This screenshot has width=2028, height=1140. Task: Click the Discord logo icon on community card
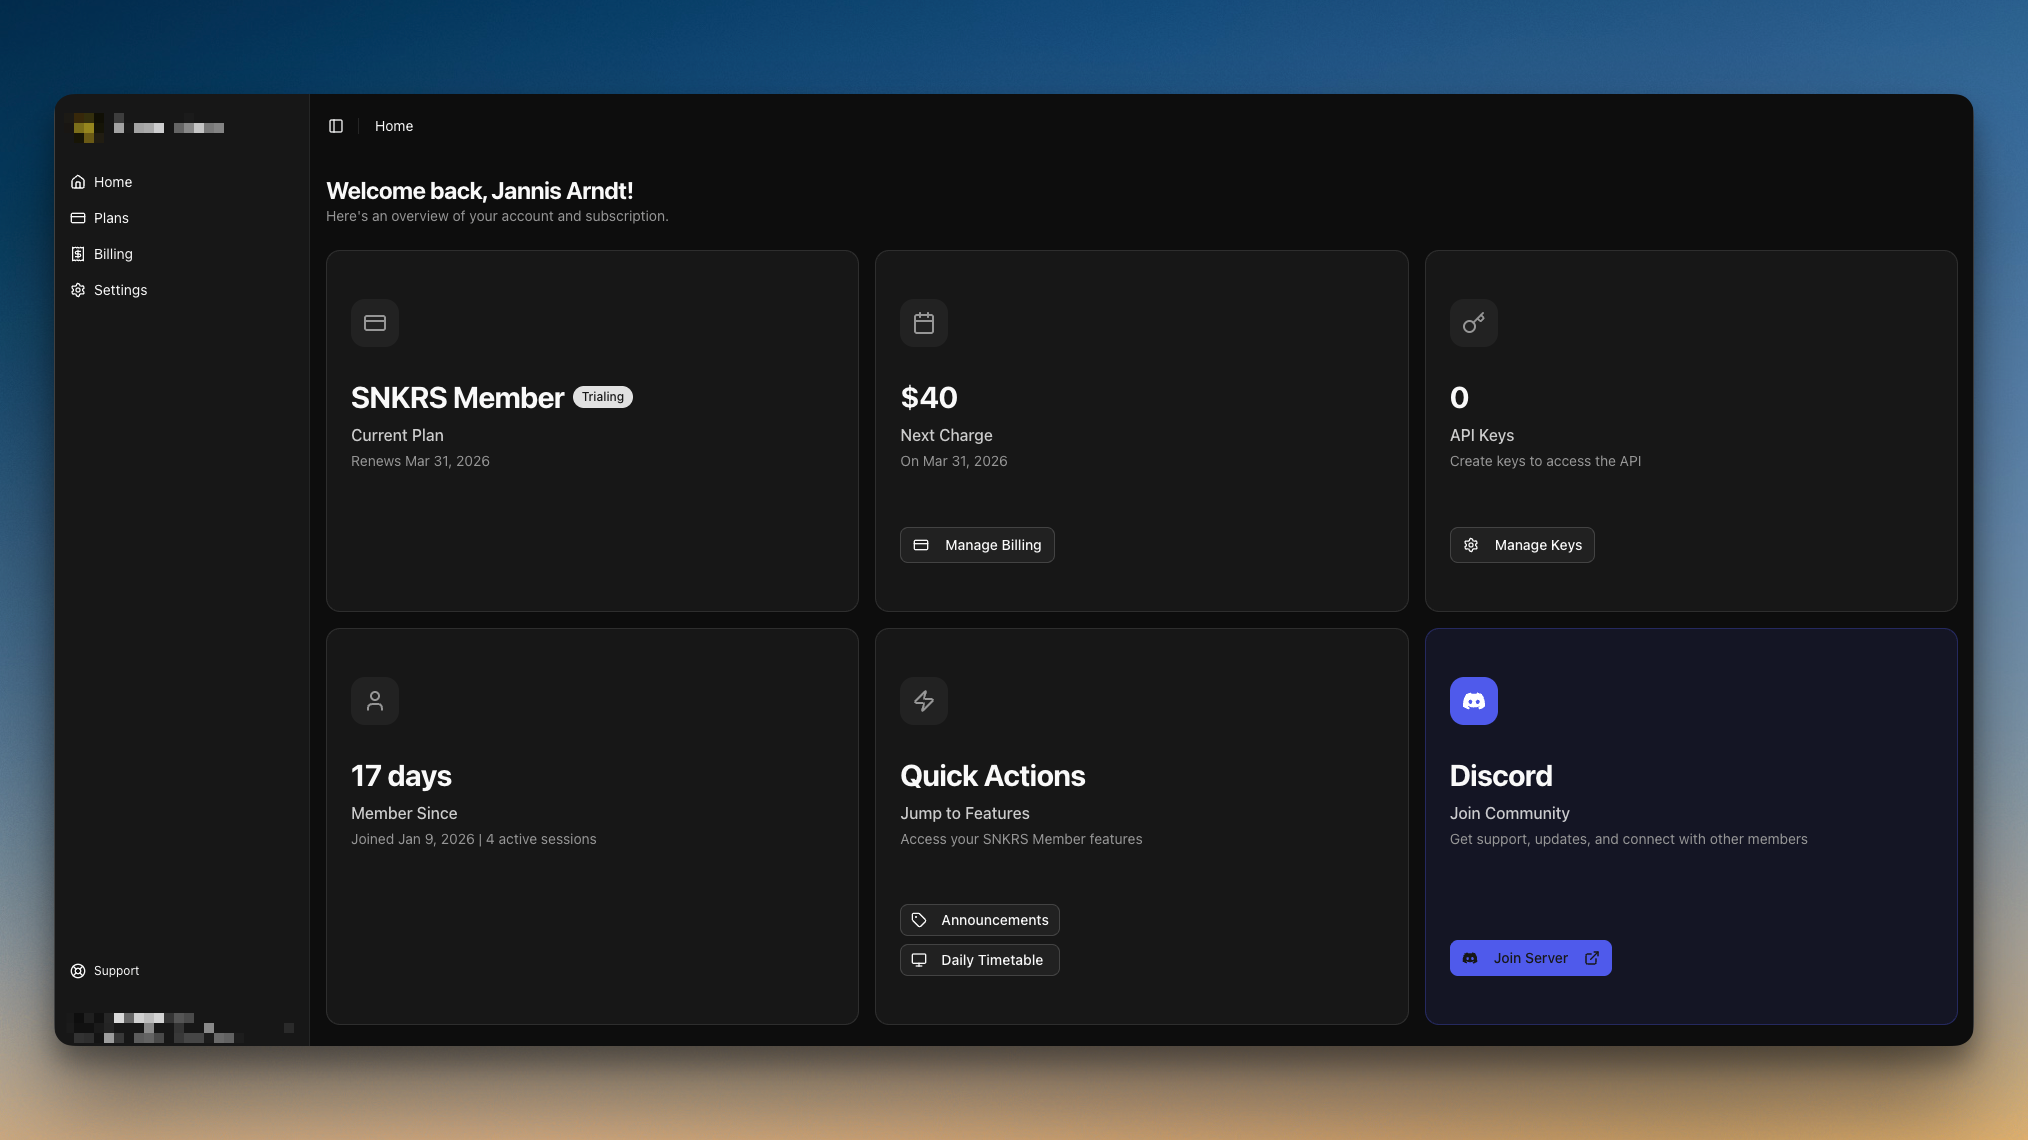[x=1473, y=700]
